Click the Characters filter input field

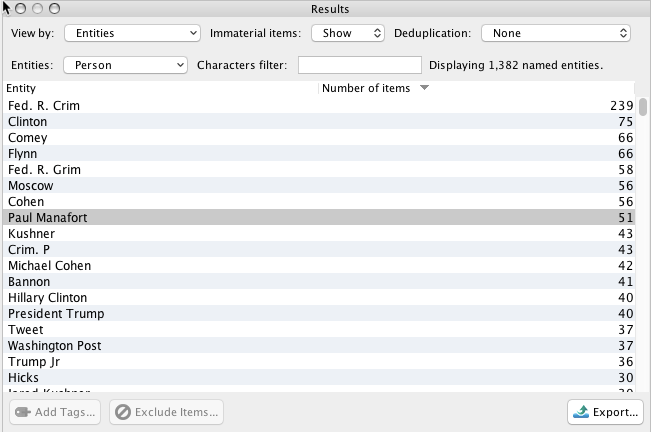360,65
